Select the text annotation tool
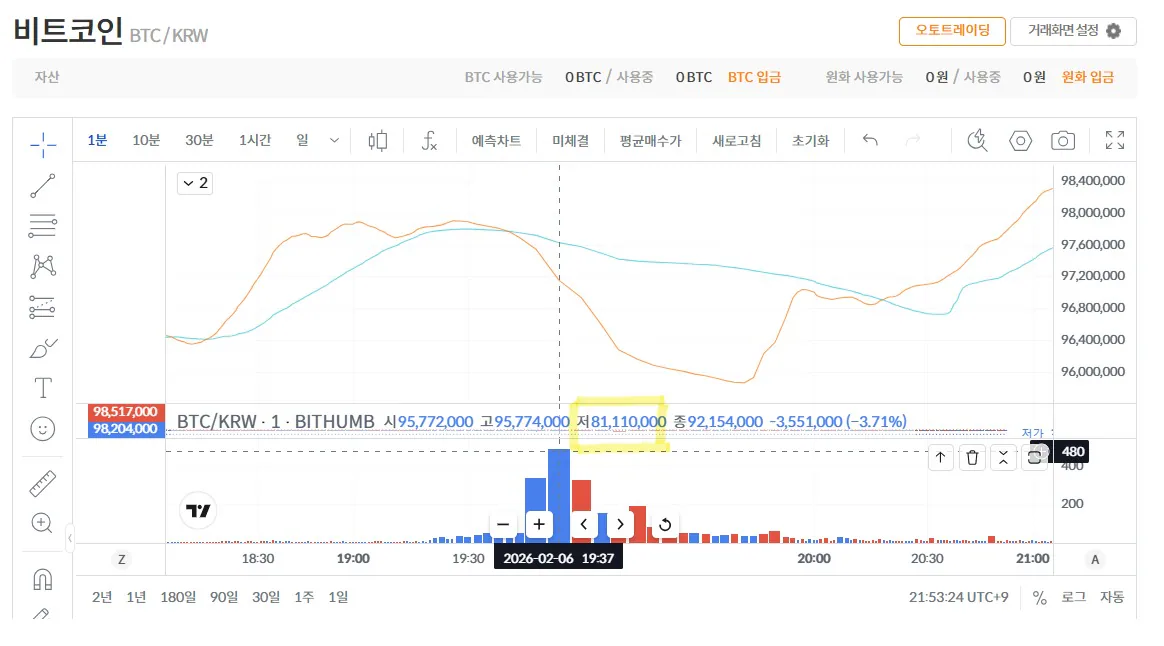The width and height of the screenshot is (1164, 646). tap(43, 388)
